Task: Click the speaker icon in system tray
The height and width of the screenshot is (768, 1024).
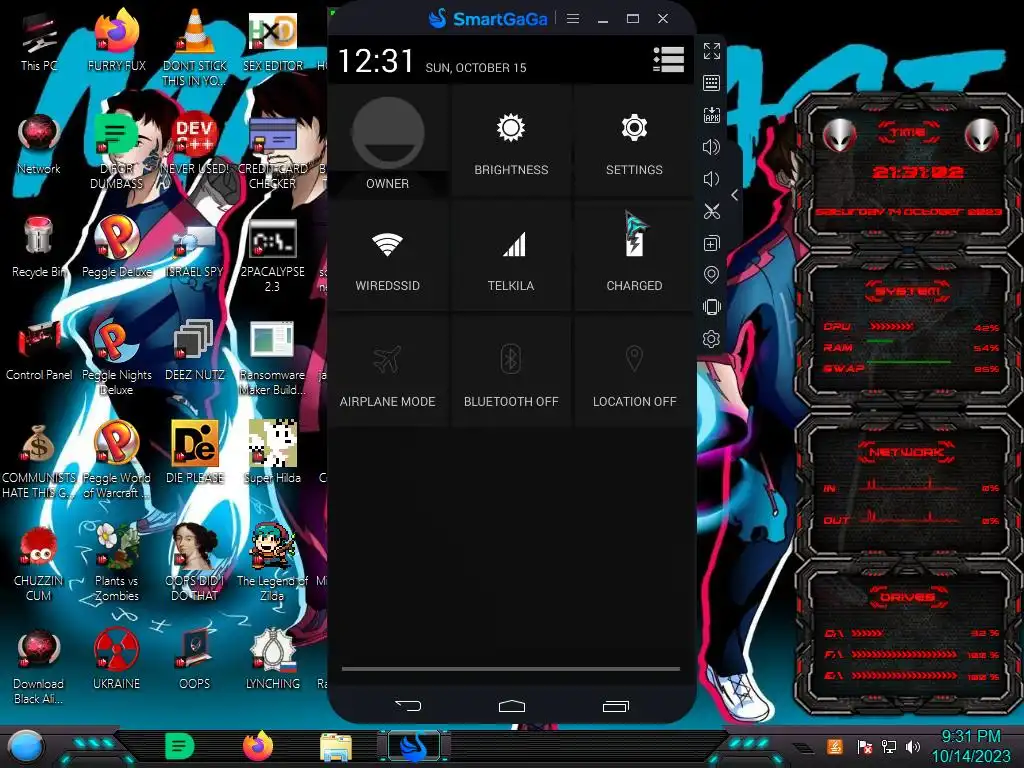Action: (913, 746)
